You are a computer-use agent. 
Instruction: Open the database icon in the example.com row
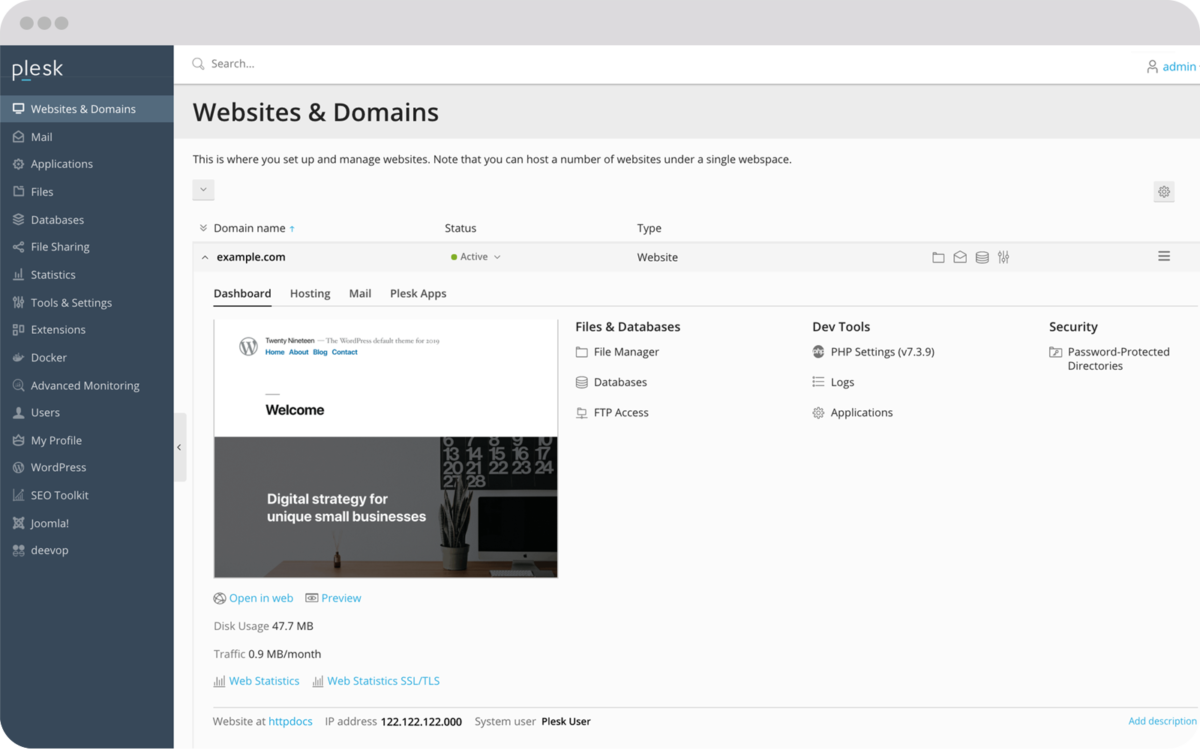(981, 257)
